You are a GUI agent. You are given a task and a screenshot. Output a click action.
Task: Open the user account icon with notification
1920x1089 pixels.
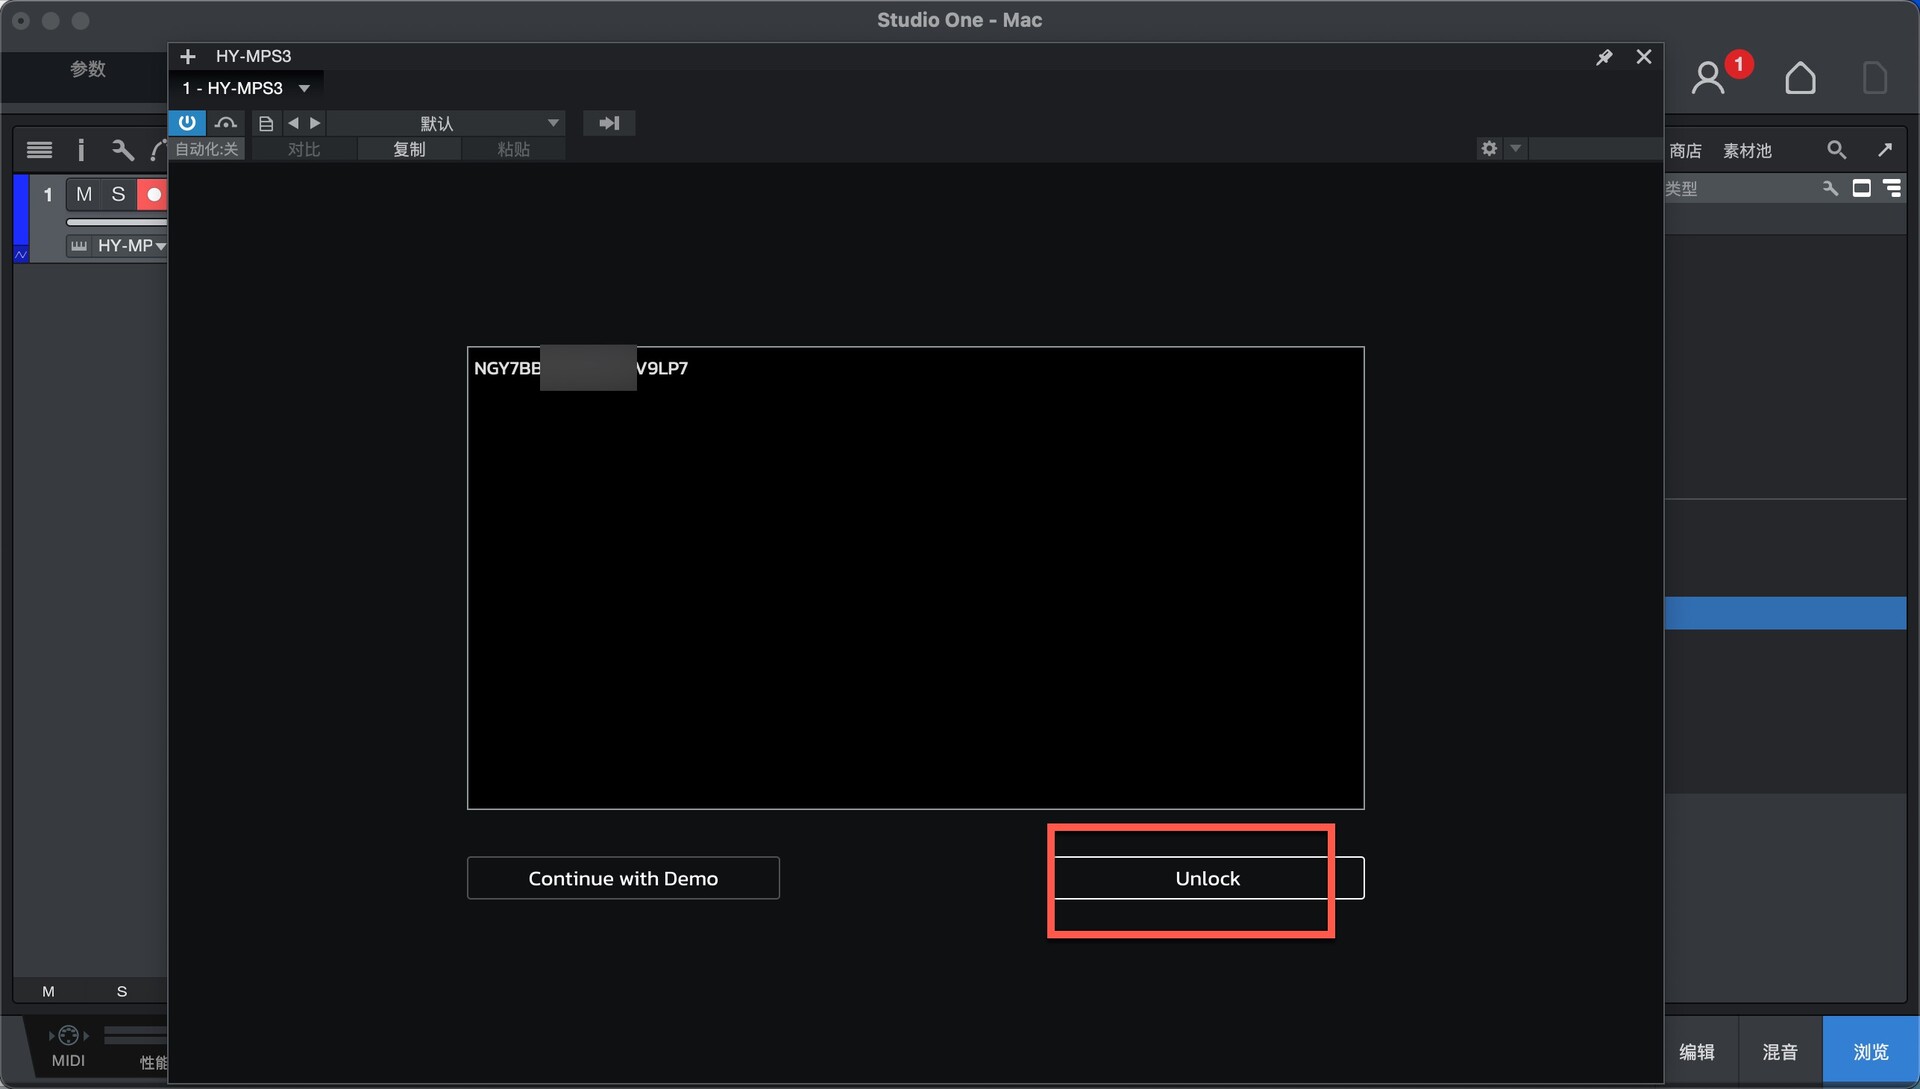(1708, 77)
